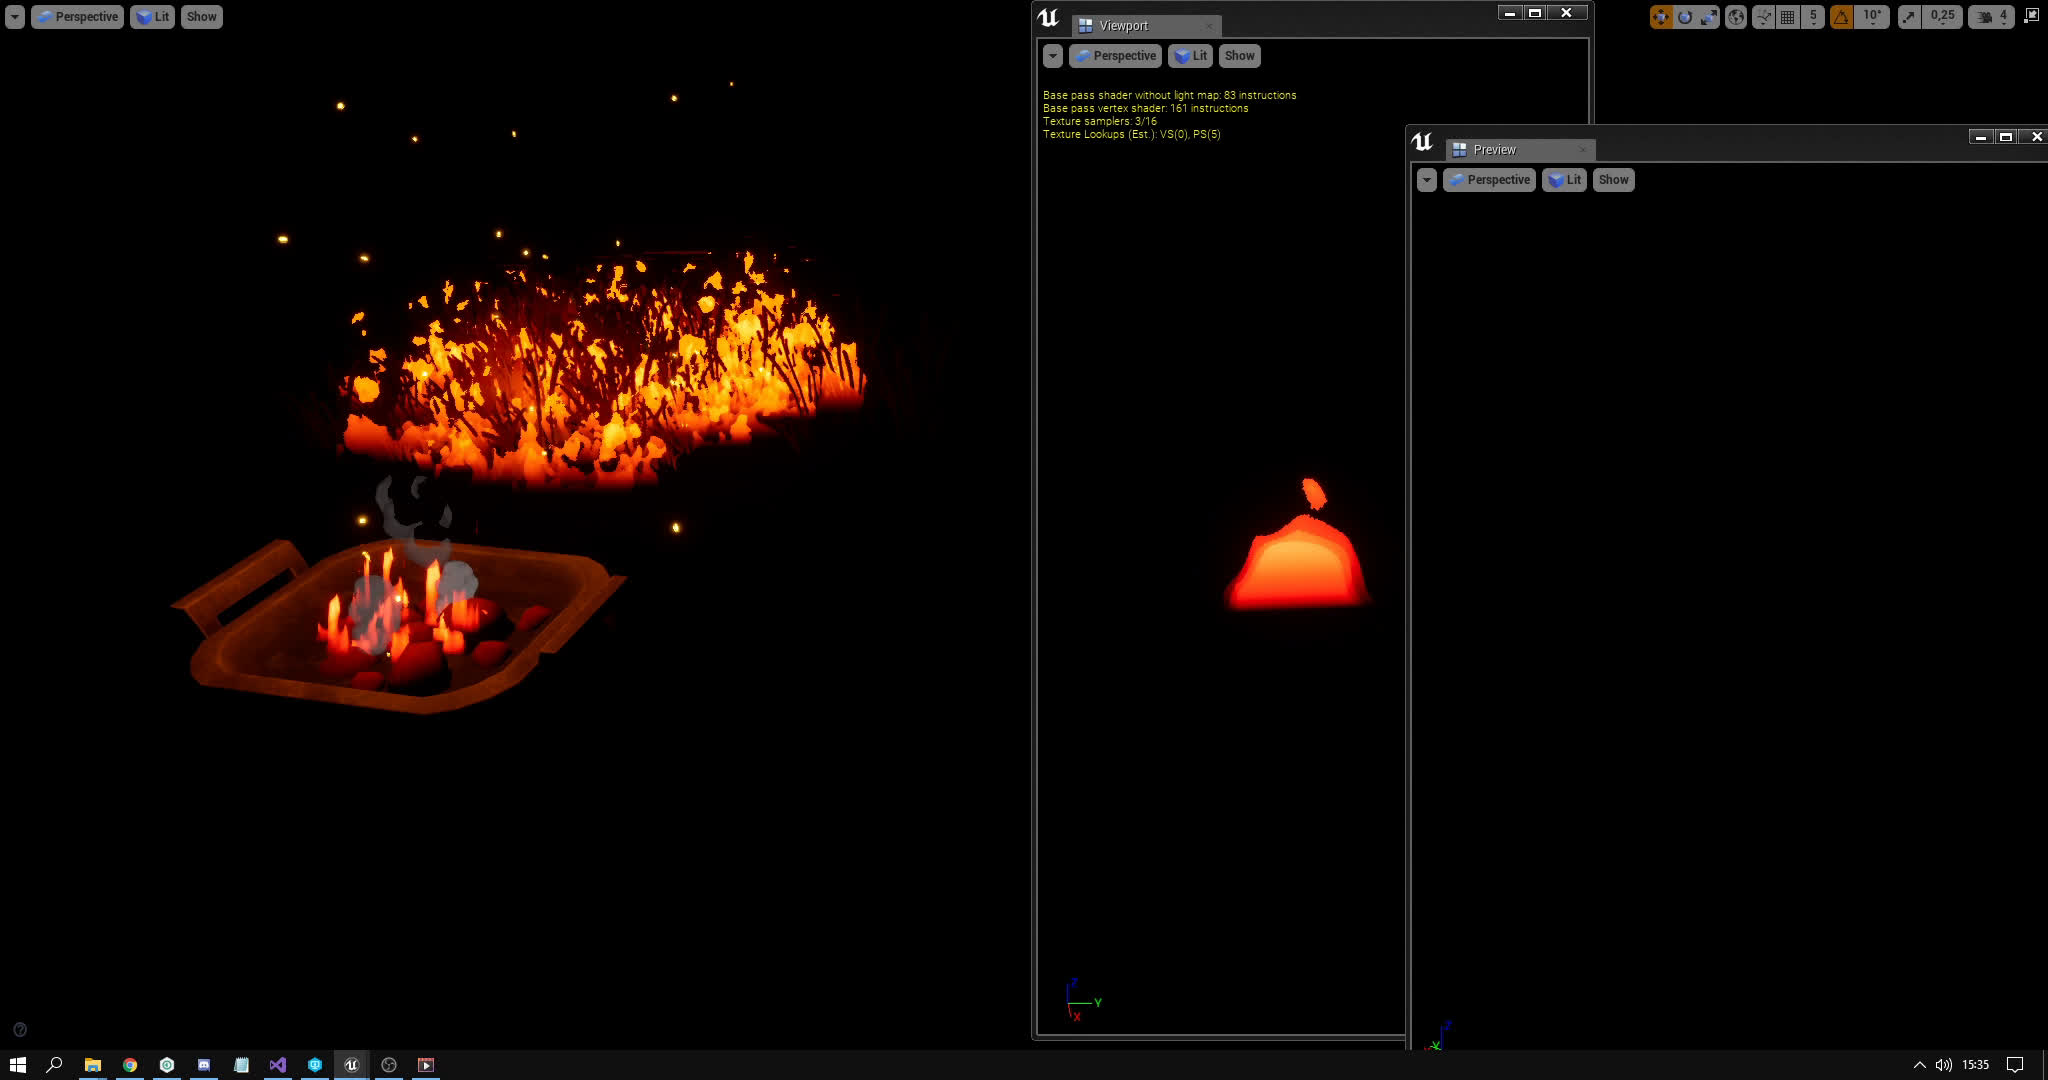Click Show button in main viewport

coord(201,17)
